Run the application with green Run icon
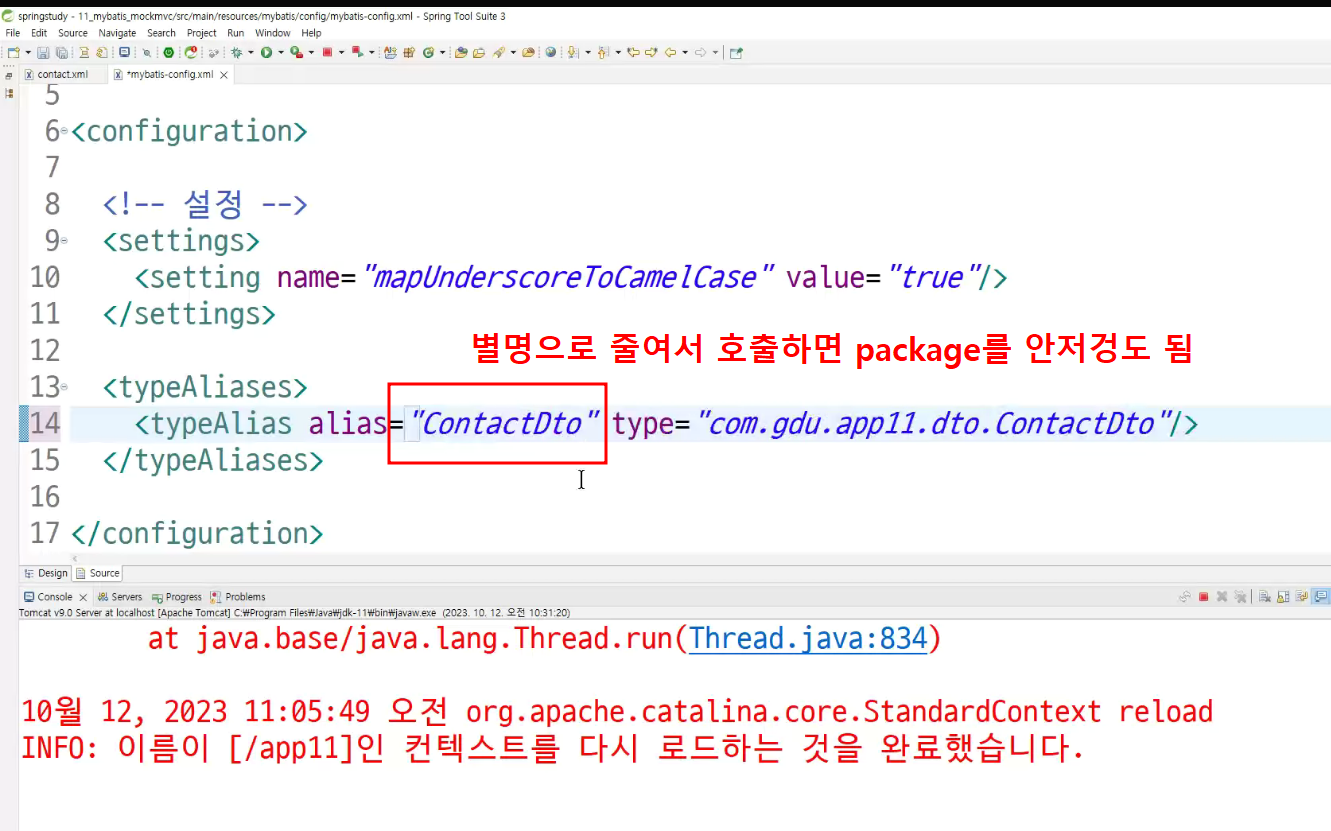The width and height of the screenshot is (1331, 831). click(x=266, y=52)
